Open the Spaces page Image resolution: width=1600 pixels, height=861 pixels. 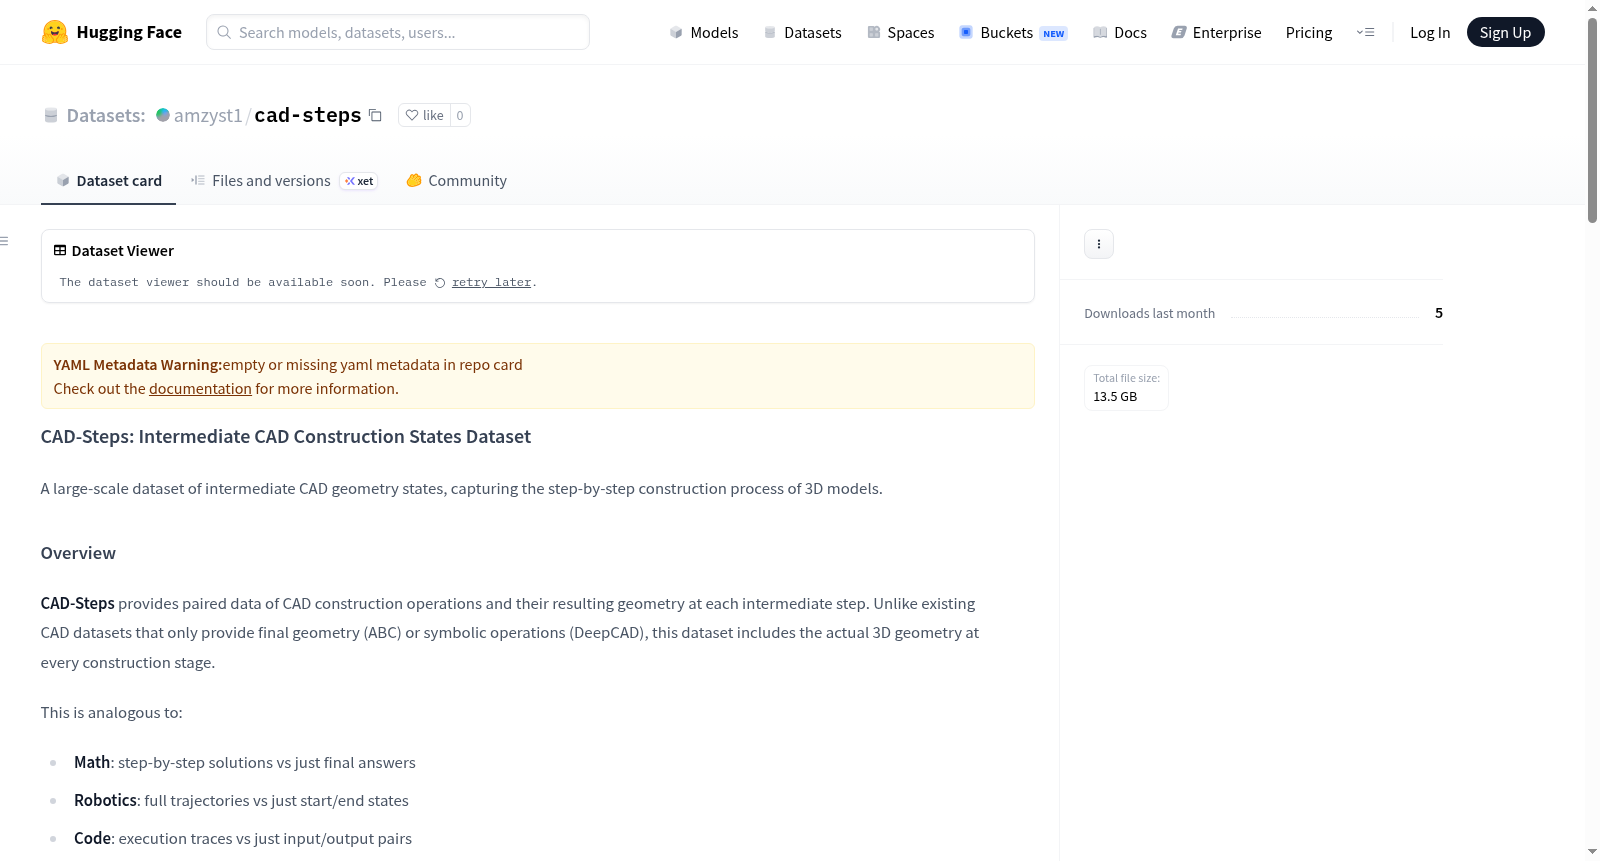pos(900,32)
